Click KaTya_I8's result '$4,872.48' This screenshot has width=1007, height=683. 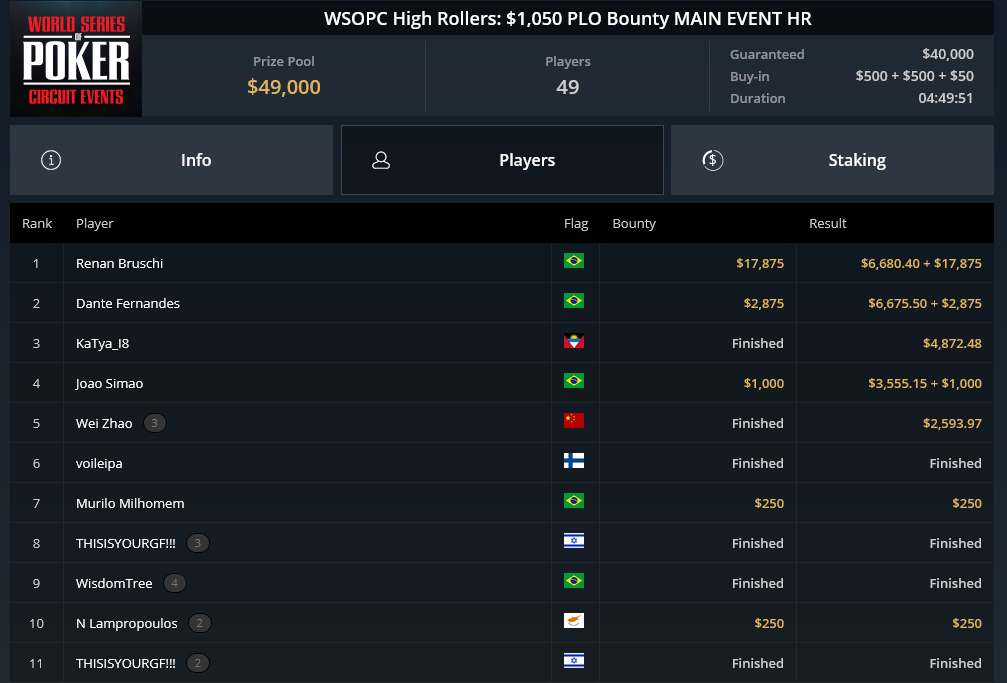click(952, 344)
